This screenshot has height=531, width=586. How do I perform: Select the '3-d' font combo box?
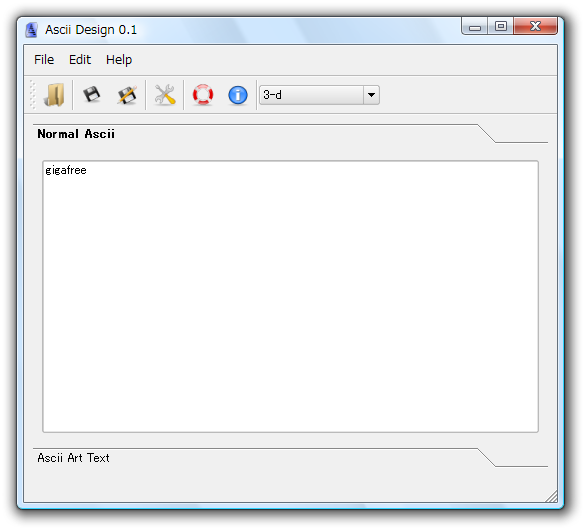tap(320, 95)
